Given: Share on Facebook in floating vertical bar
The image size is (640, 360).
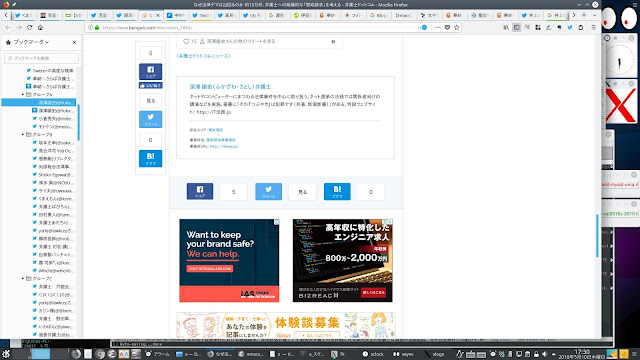Looking at the screenshot, I should click(x=150, y=71).
